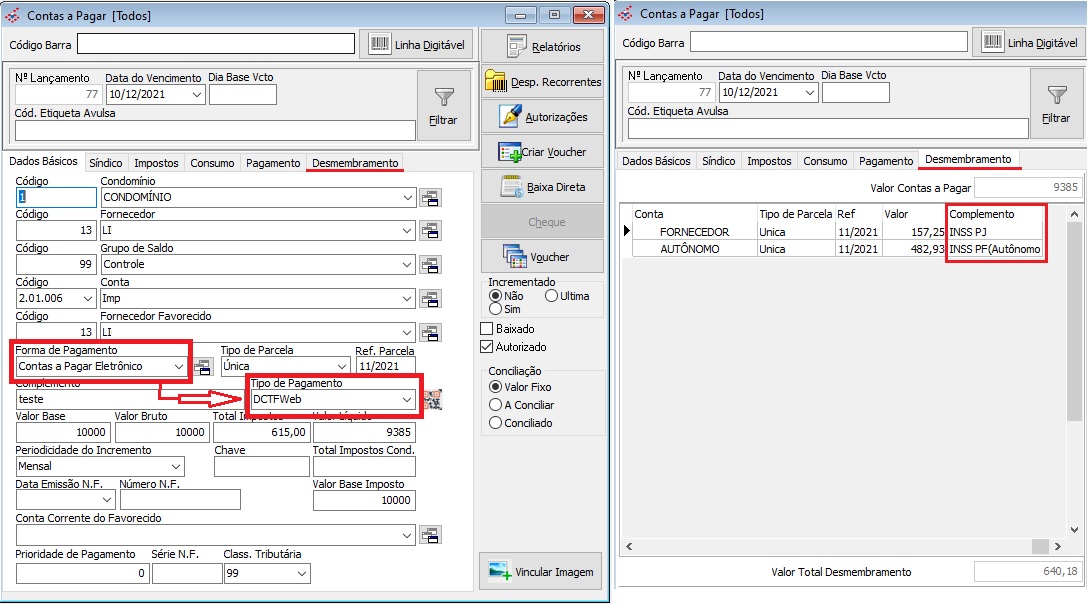Image resolution: width=1090 pixels, height=604 pixels.
Task: Click the lookup icon beside Fornecedor Favorecido
Action: [x=430, y=333]
